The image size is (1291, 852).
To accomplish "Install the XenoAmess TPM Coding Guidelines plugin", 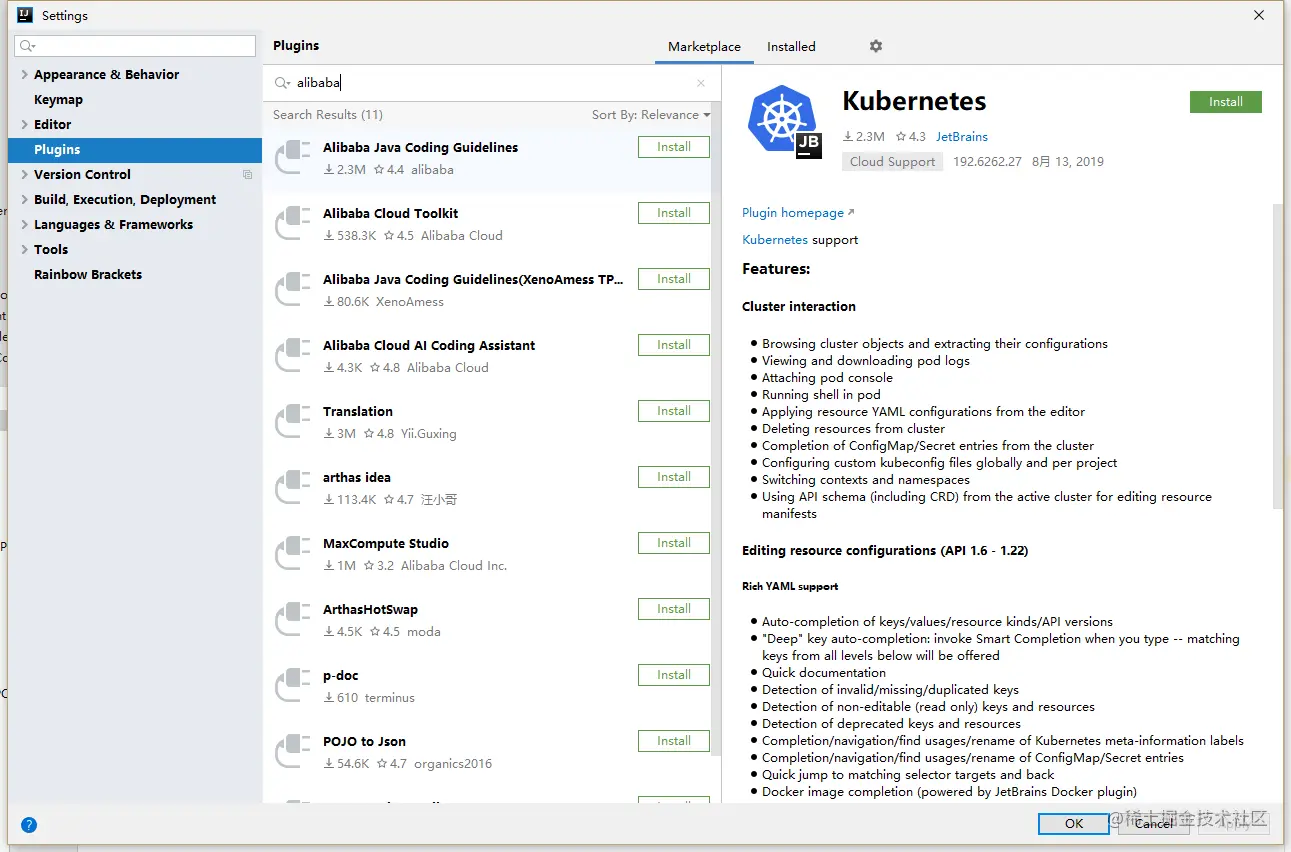I will click(x=674, y=279).
